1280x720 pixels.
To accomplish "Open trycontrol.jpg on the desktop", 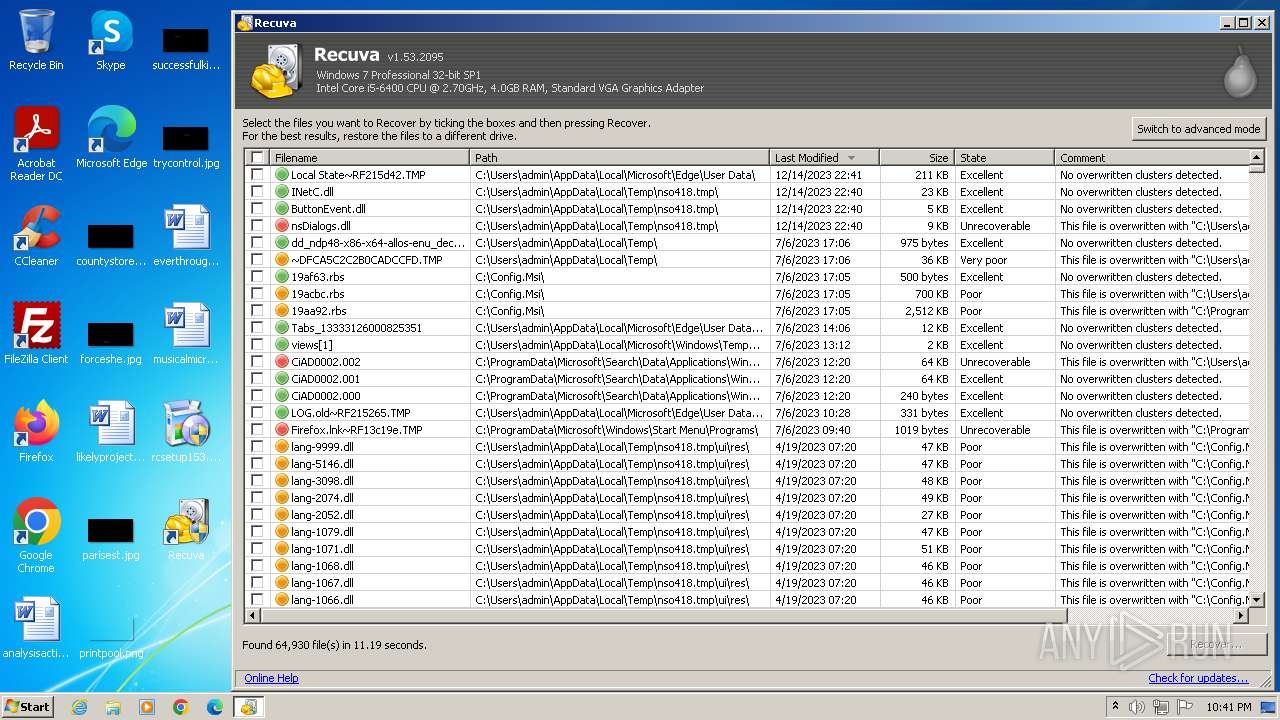I will point(186,146).
